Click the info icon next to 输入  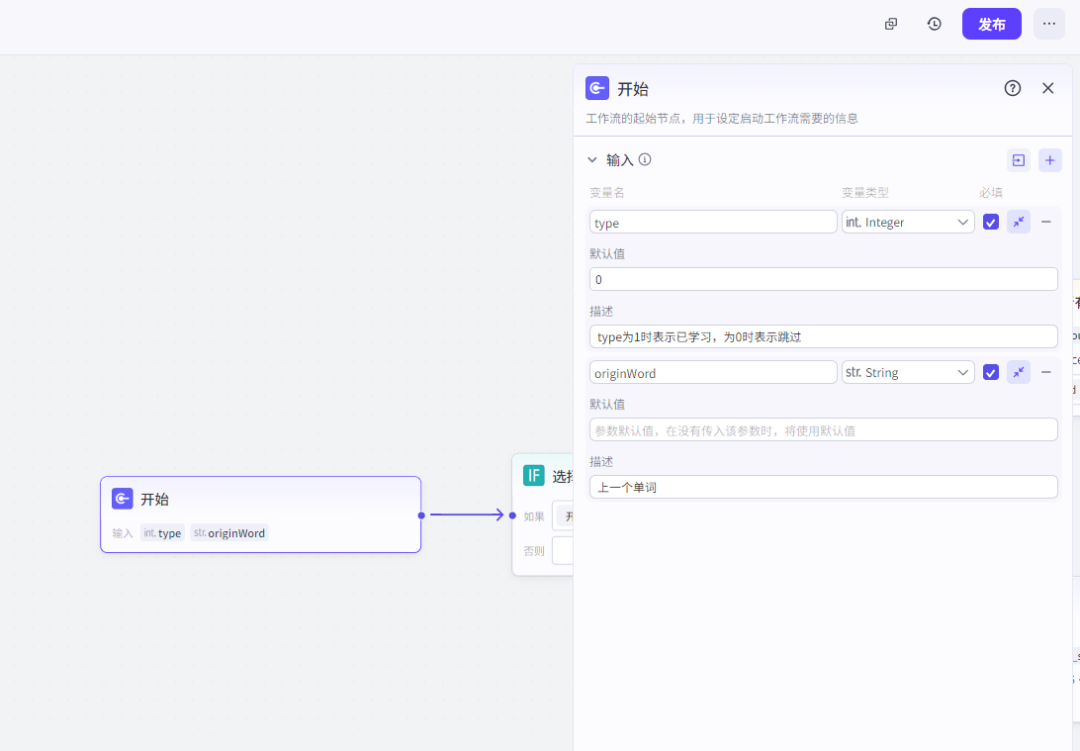coord(645,159)
